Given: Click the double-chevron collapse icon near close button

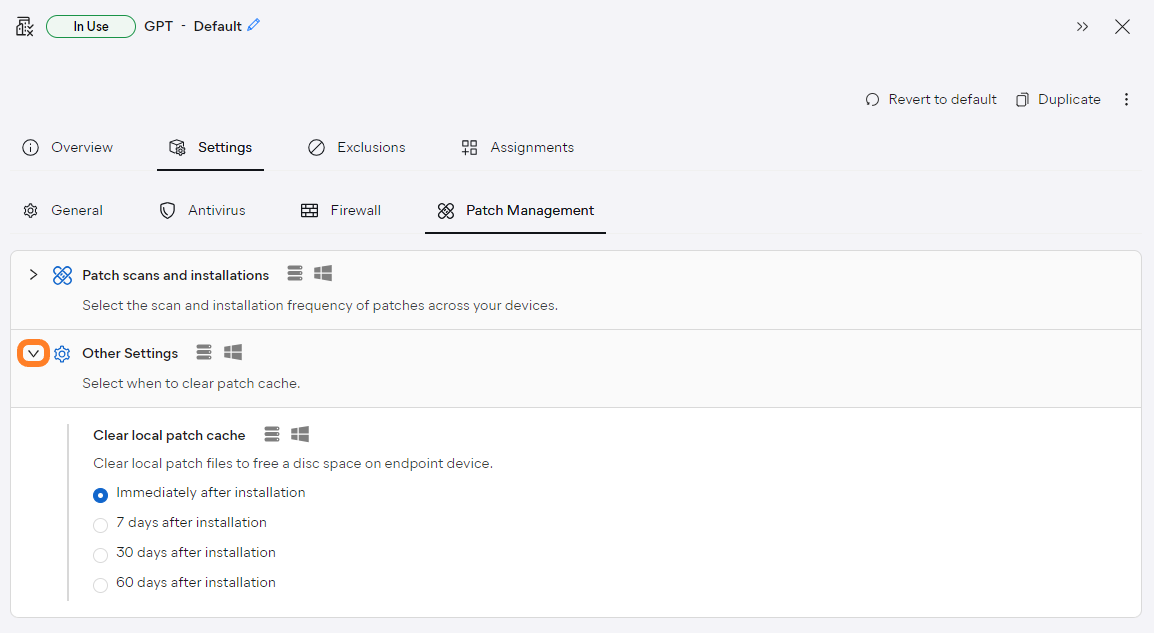Looking at the screenshot, I should pos(1082,27).
